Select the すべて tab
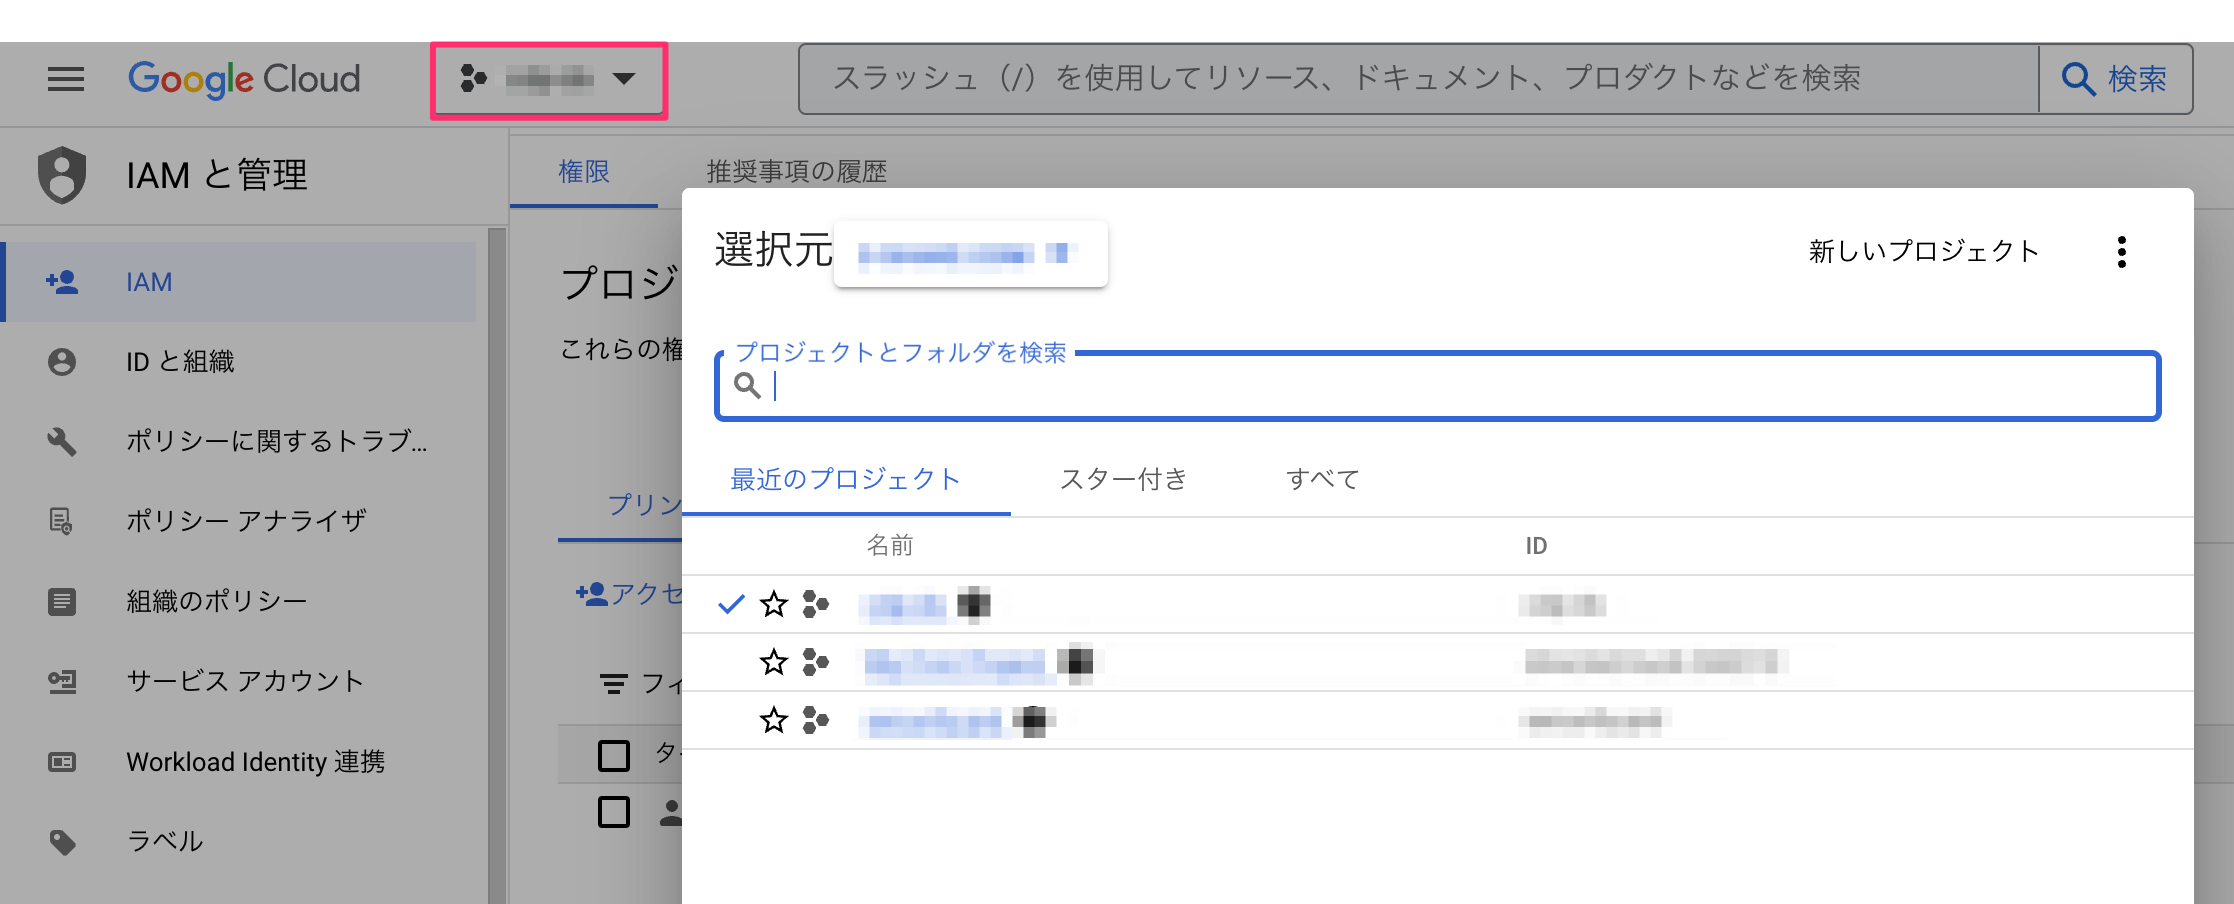2234x904 pixels. coord(1322,480)
